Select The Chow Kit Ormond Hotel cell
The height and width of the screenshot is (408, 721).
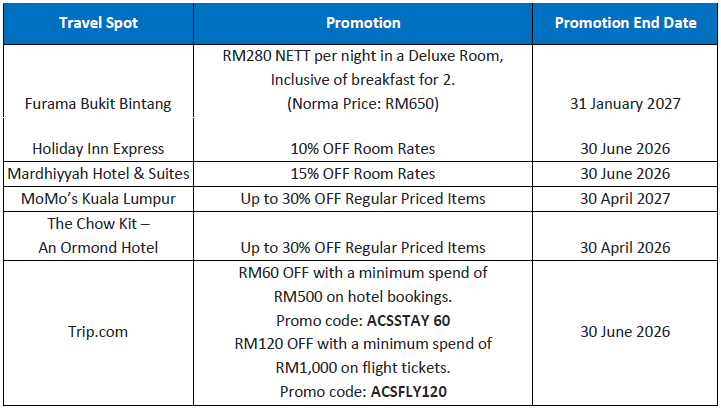98,236
